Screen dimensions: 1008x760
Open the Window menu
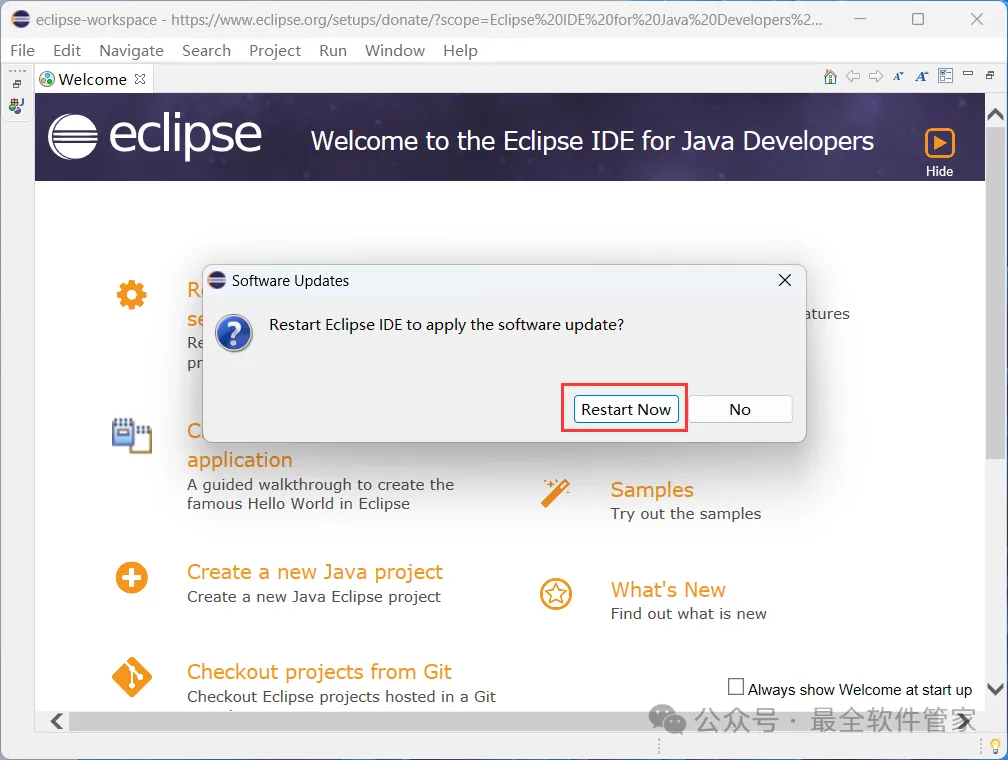[x=395, y=51]
